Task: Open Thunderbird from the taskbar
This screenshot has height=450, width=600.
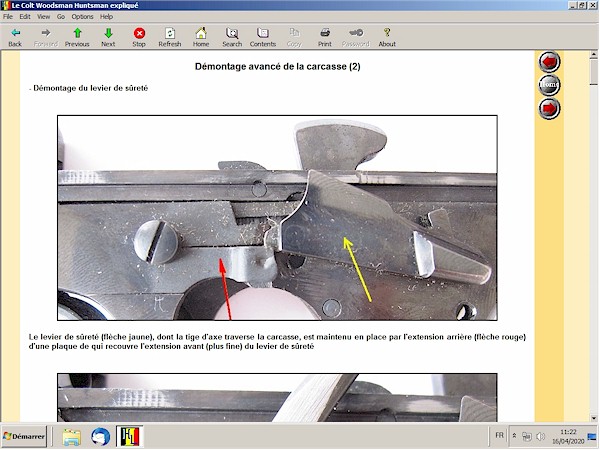Action: (100, 437)
